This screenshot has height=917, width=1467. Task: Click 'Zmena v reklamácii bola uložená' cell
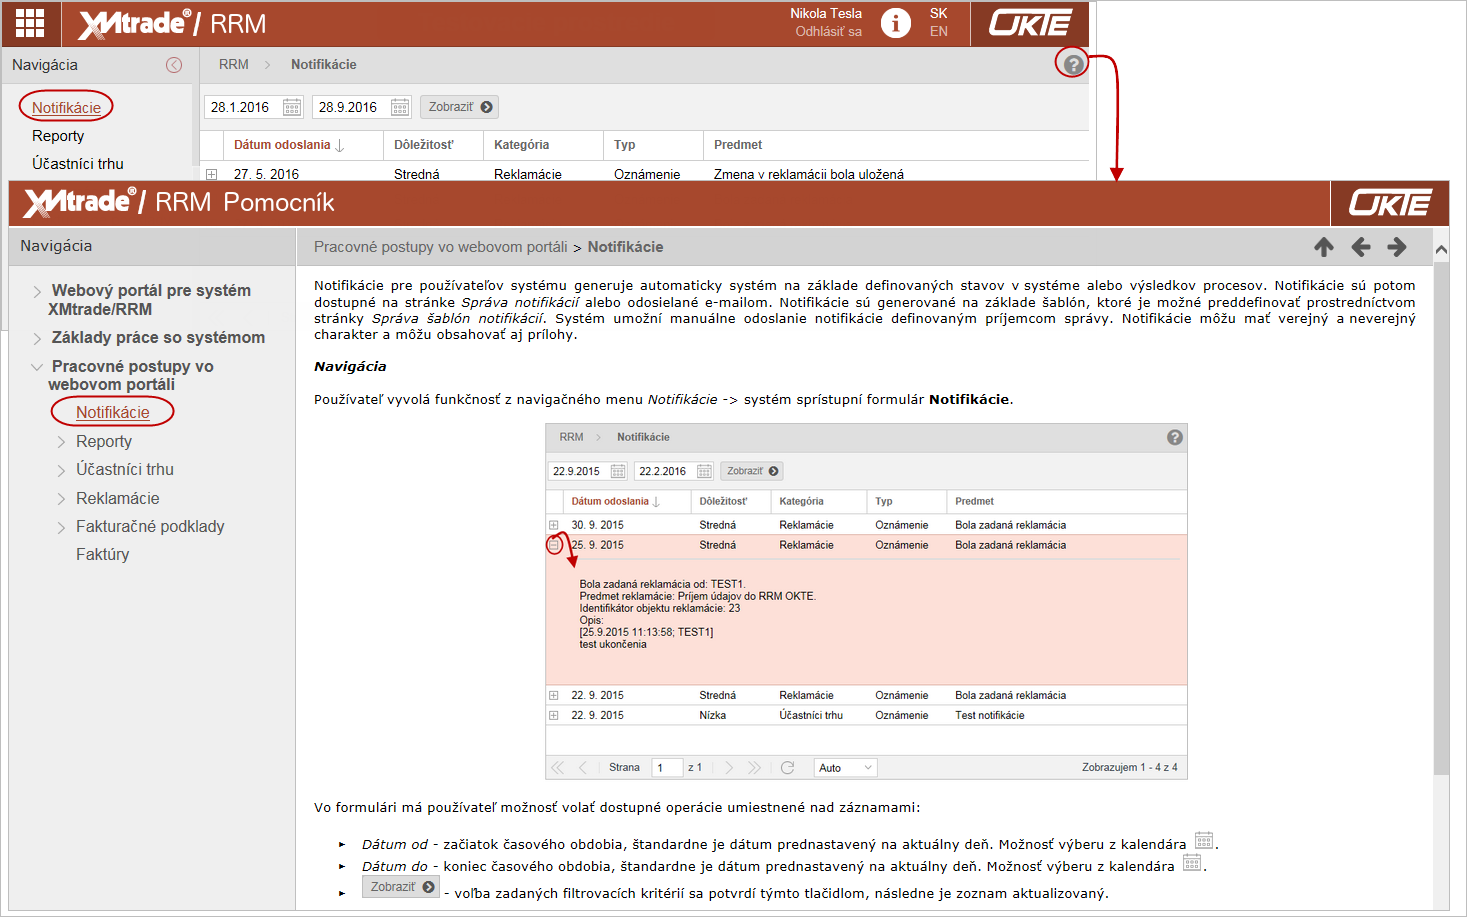(x=808, y=174)
